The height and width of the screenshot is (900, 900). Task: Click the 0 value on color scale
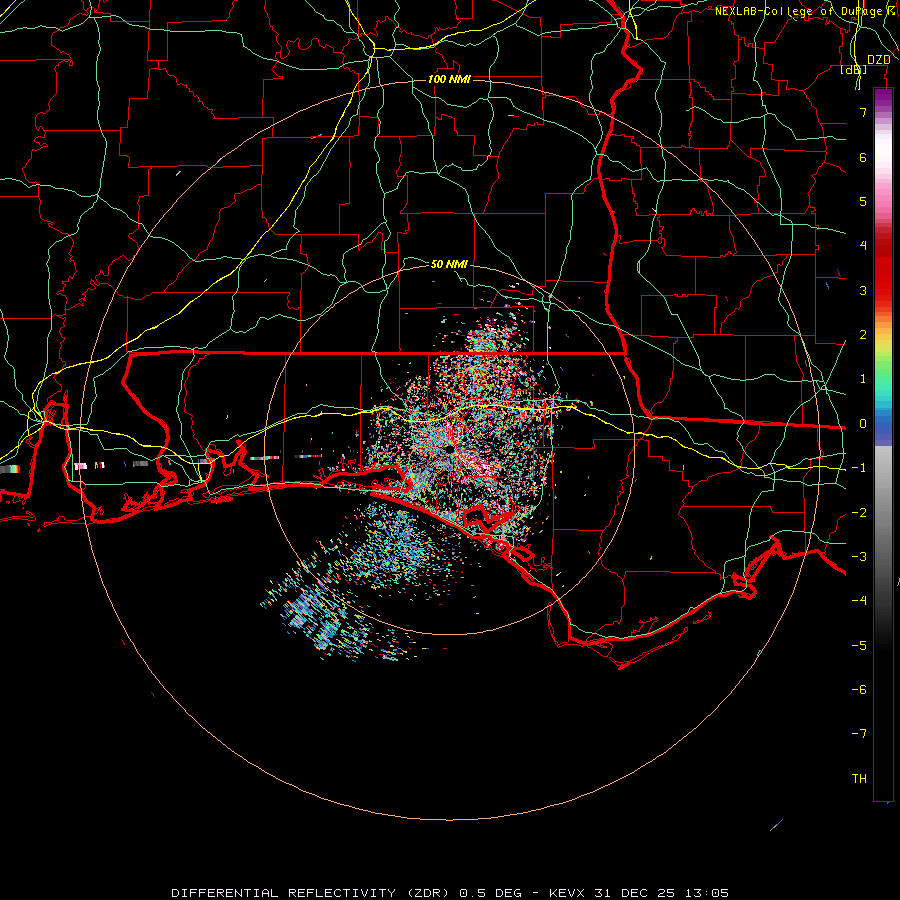point(863,424)
